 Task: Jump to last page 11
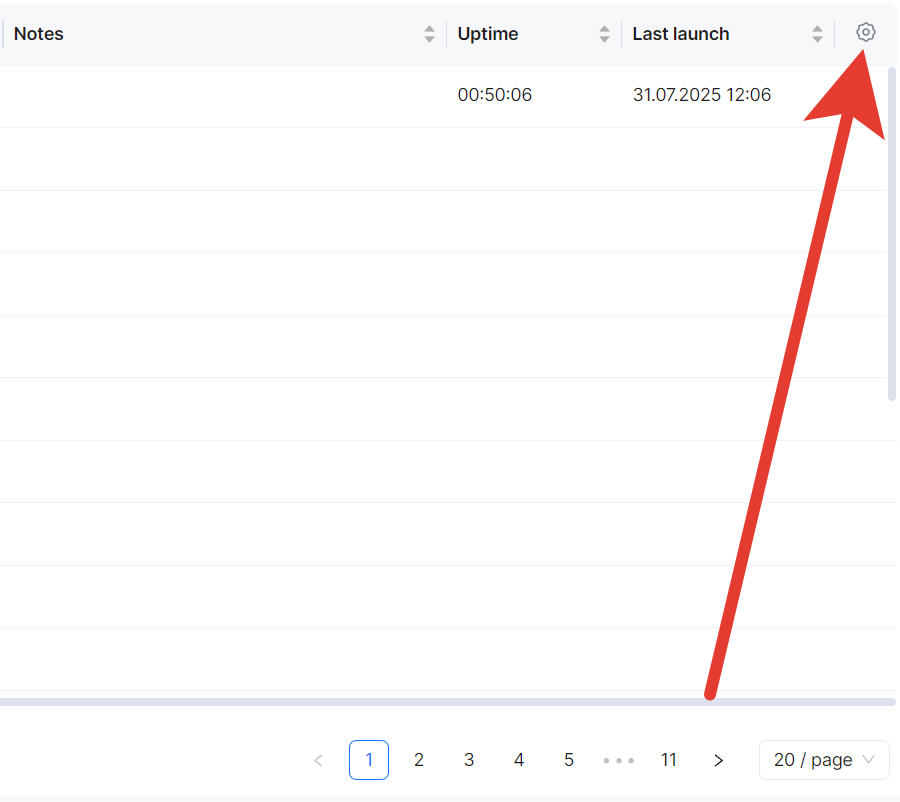[x=669, y=760]
